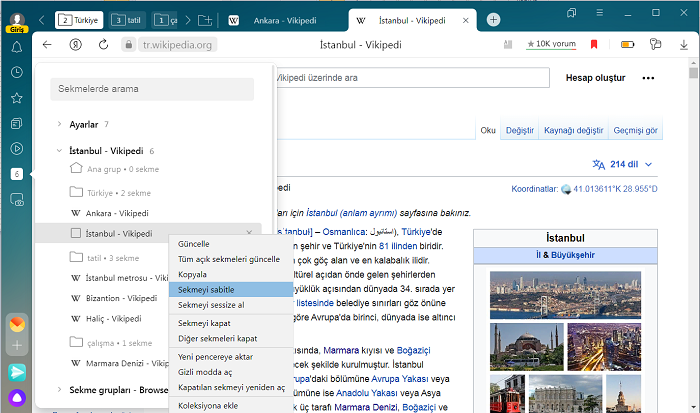Image resolution: width=700 pixels, height=413 pixels.
Task: Select Kapatılan sekmeyi yeniden aç
Action: (x=231, y=387)
